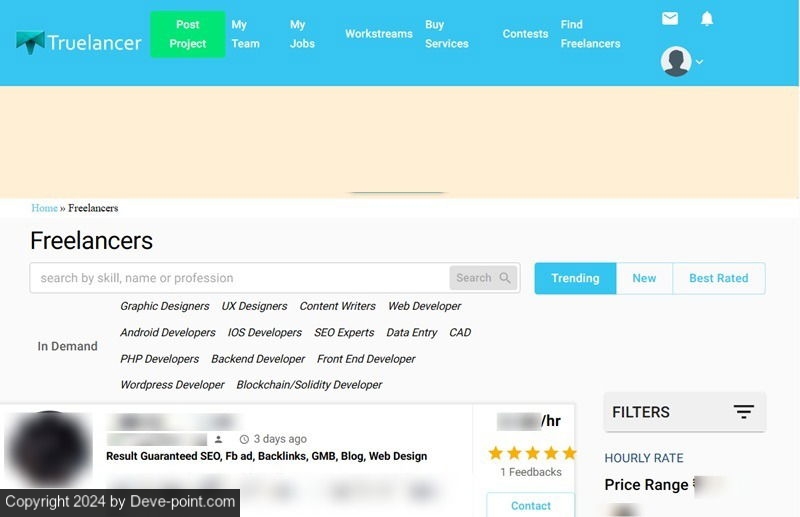Expand the account menu chevron
This screenshot has height=517, width=800.
point(700,62)
